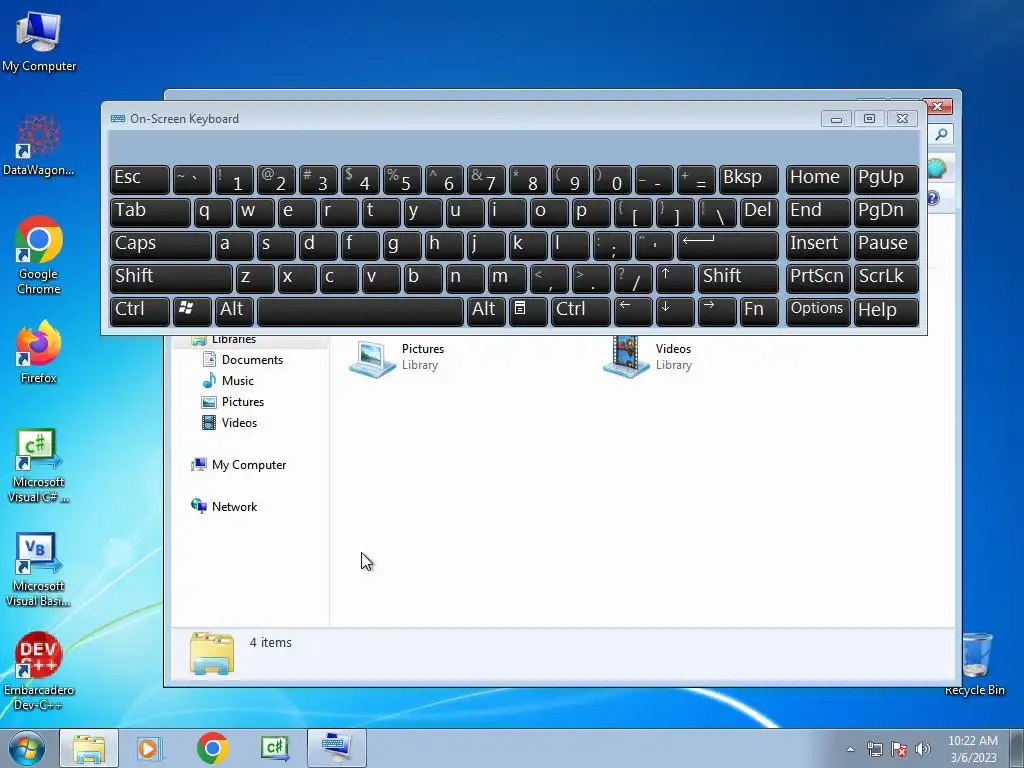Open Windows Media Player in taskbar
Viewport: 1024px width, 768px height.
pos(149,748)
